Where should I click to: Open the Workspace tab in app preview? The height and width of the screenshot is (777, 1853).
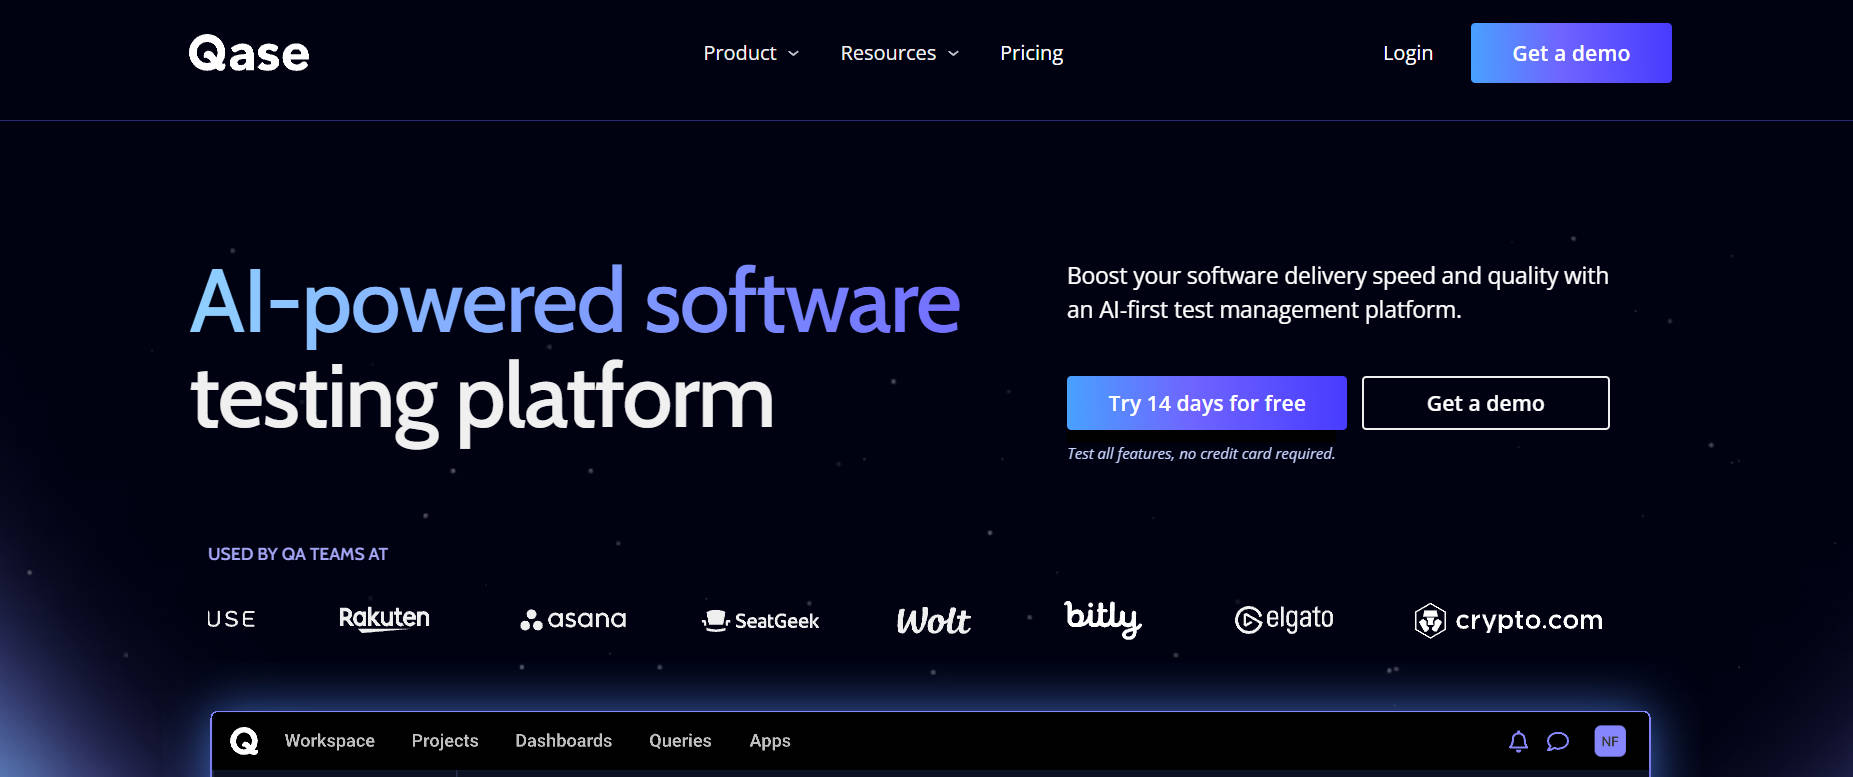pyautogui.click(x=330, y=741)
